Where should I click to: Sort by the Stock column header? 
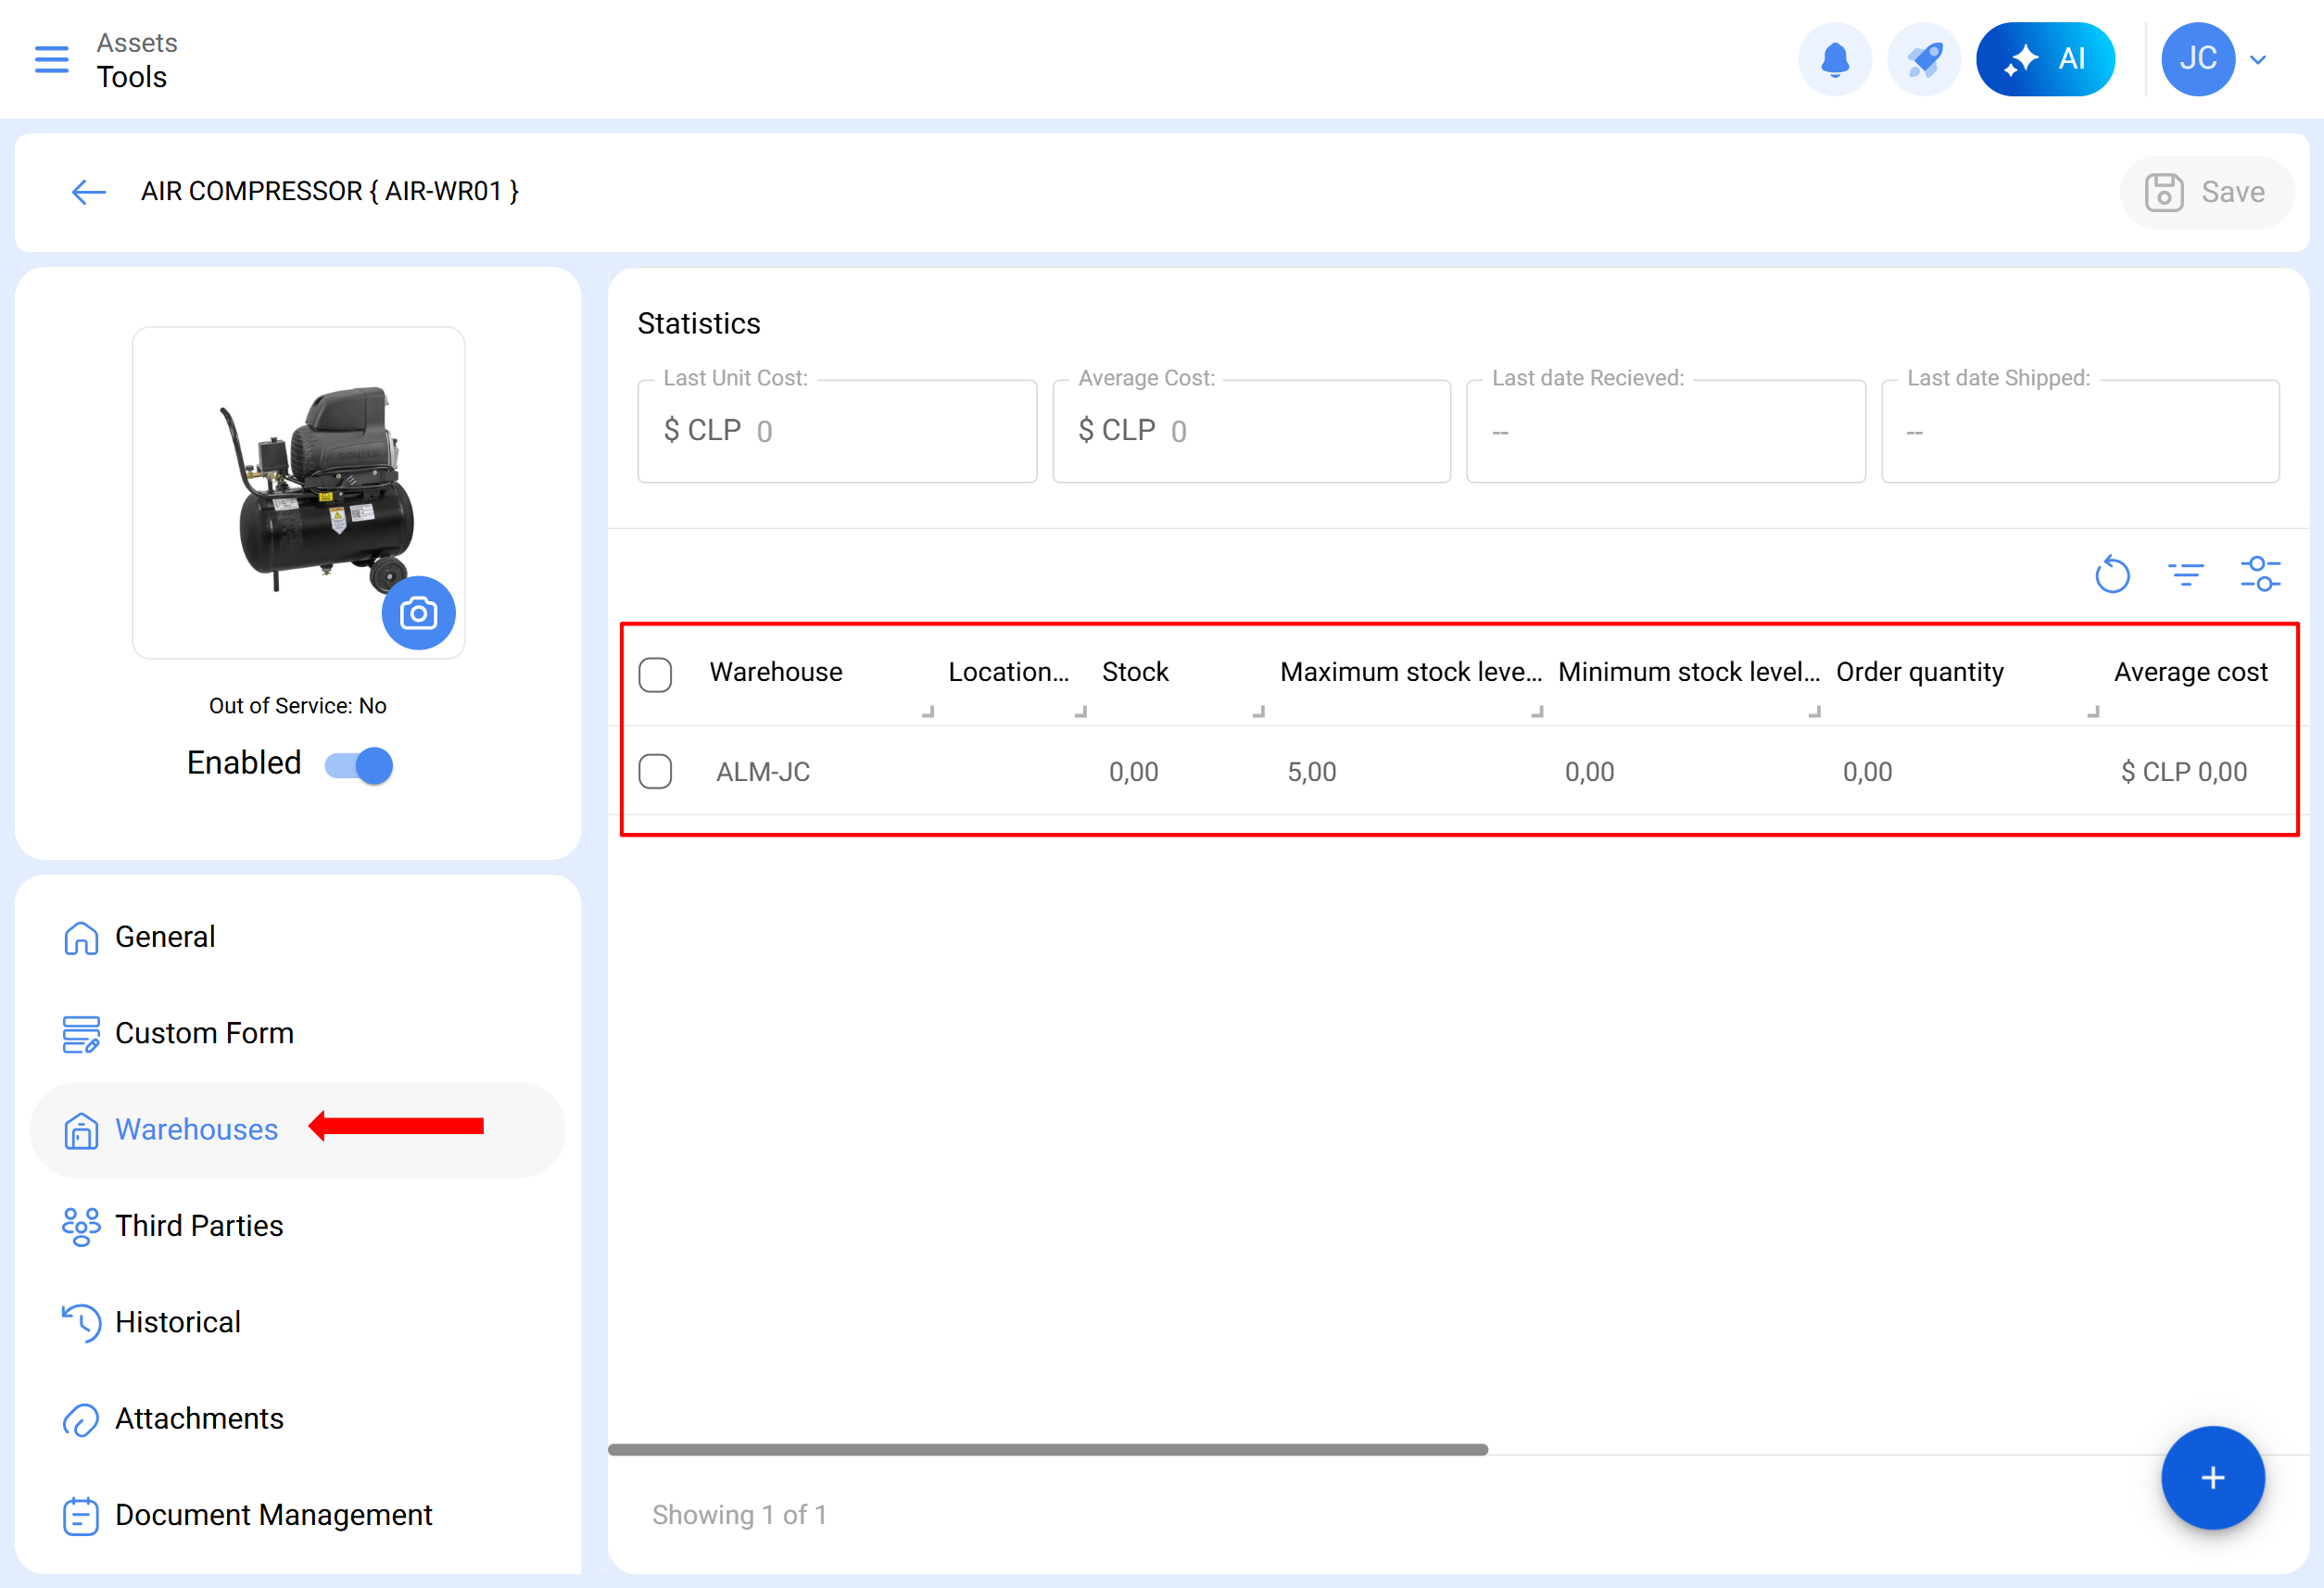pos(1135,672)
